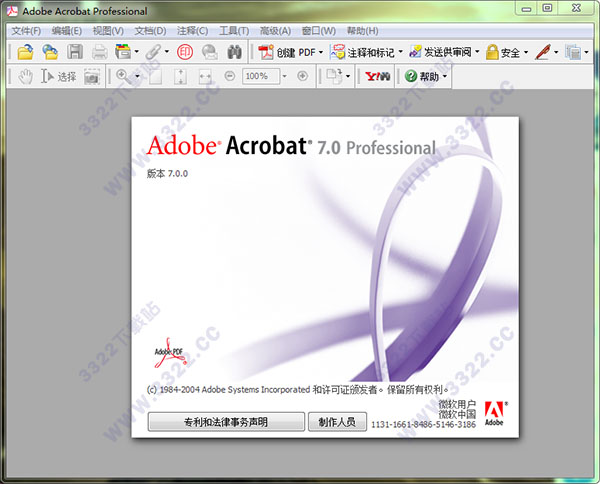This screenshot has height=484, width=600.
Task: Click the Open file folder icon
Action: tap(23, 51)
